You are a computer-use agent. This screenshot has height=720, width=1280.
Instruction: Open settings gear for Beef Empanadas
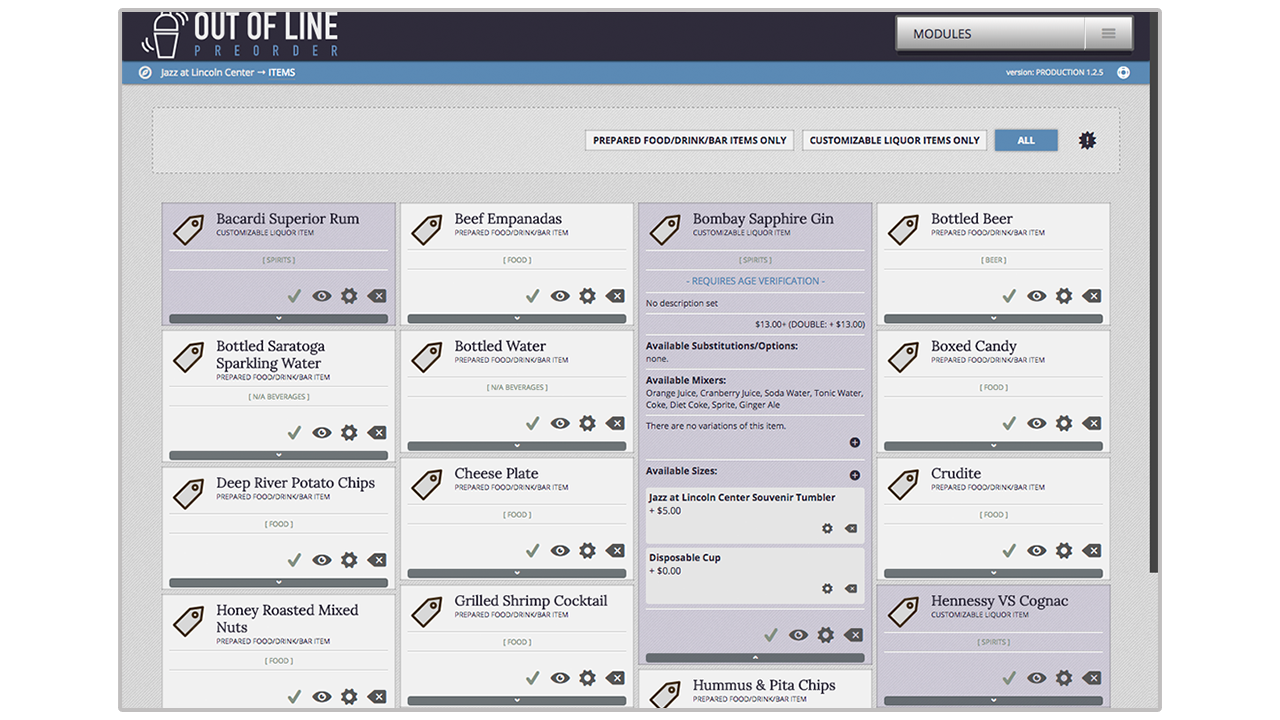587,296
